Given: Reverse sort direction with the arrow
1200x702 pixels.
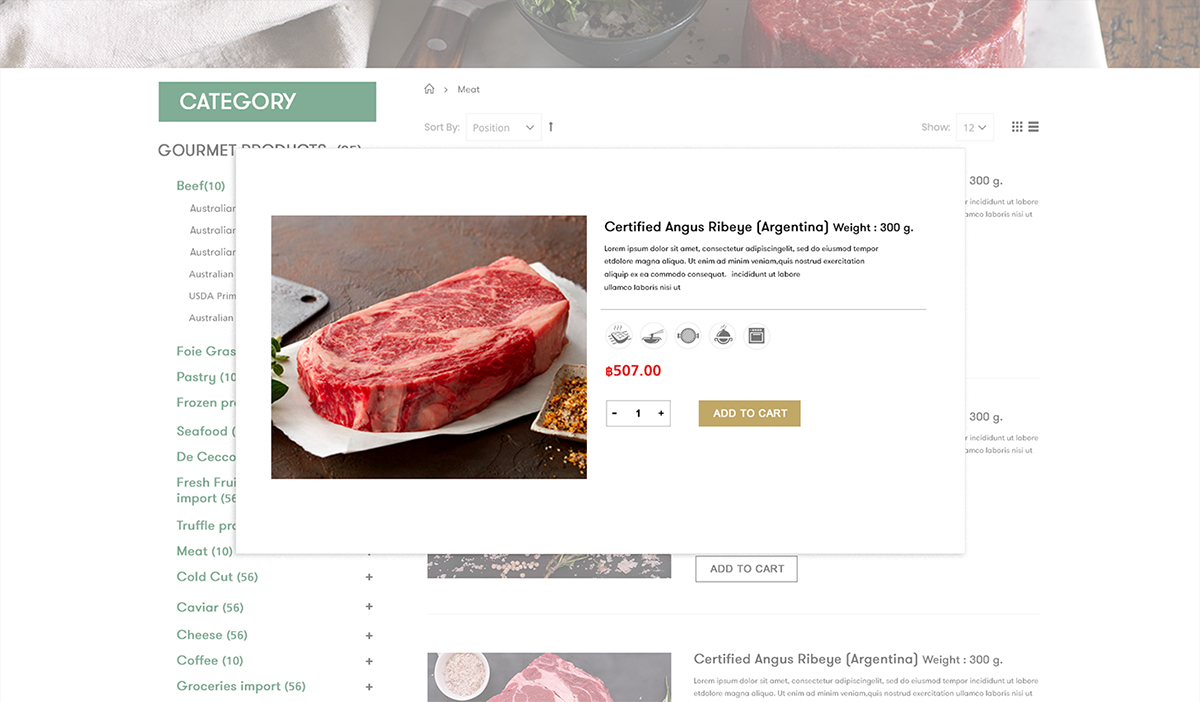Looking at the screenshot, I should [550, 127].
